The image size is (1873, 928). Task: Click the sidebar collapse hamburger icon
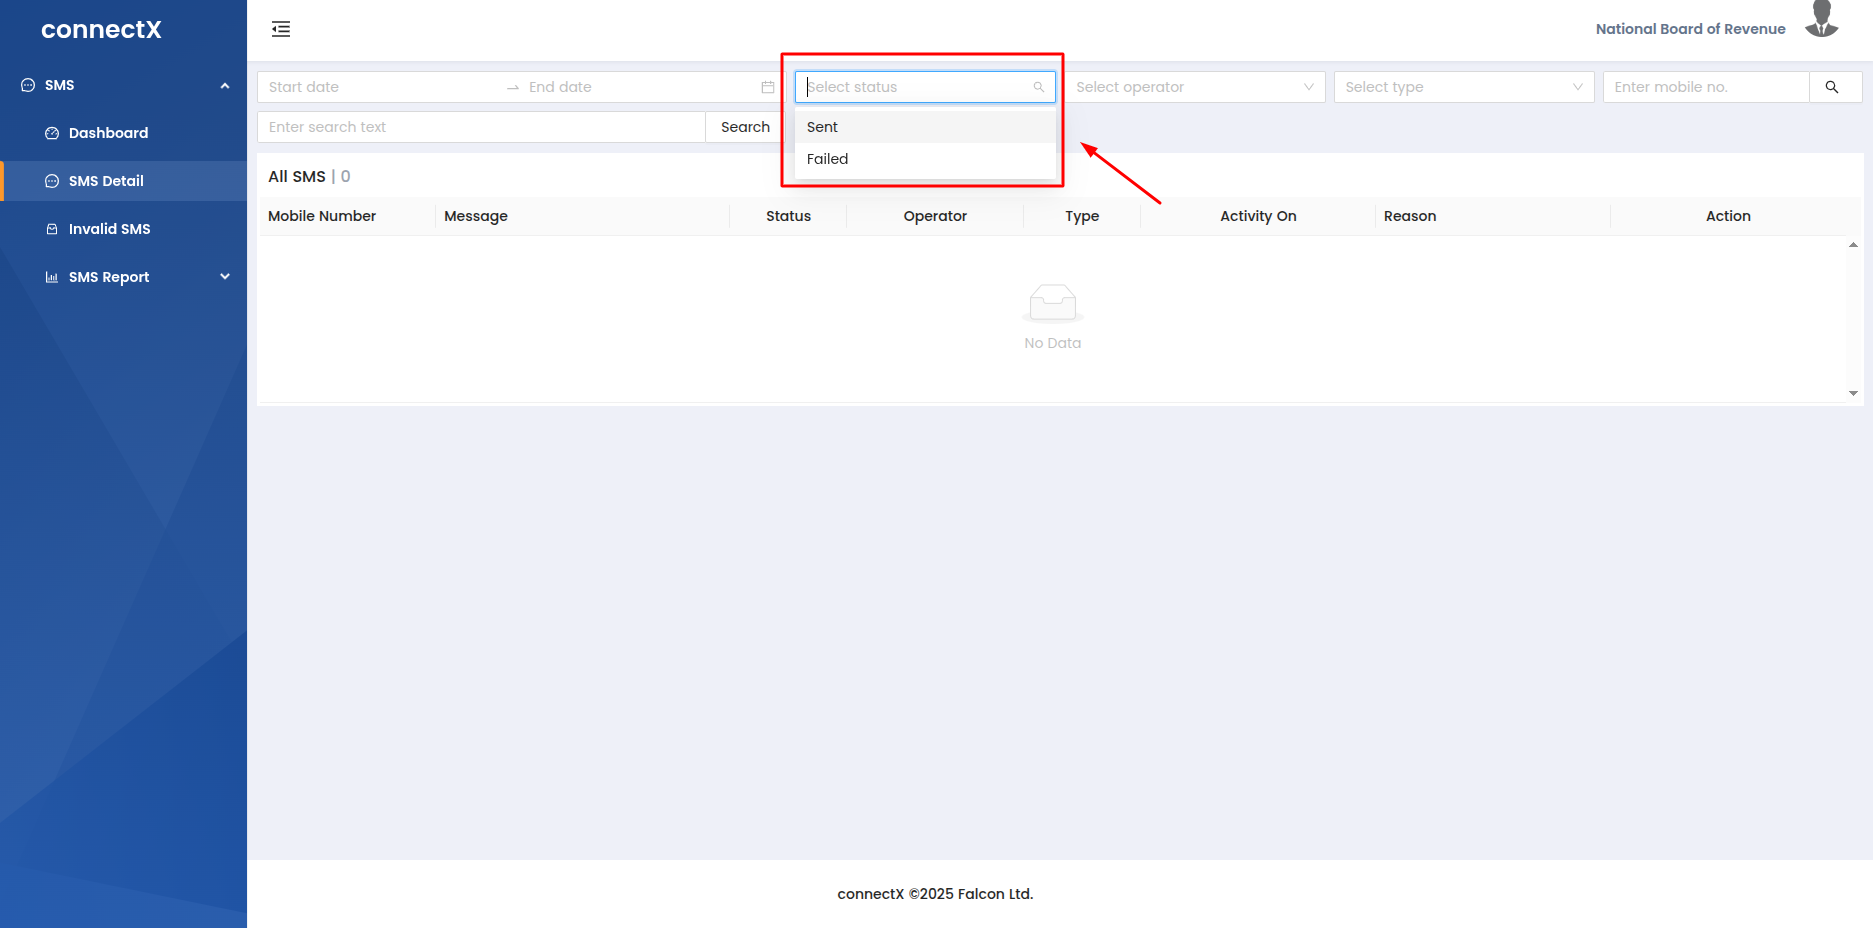[x=281, y=29]
